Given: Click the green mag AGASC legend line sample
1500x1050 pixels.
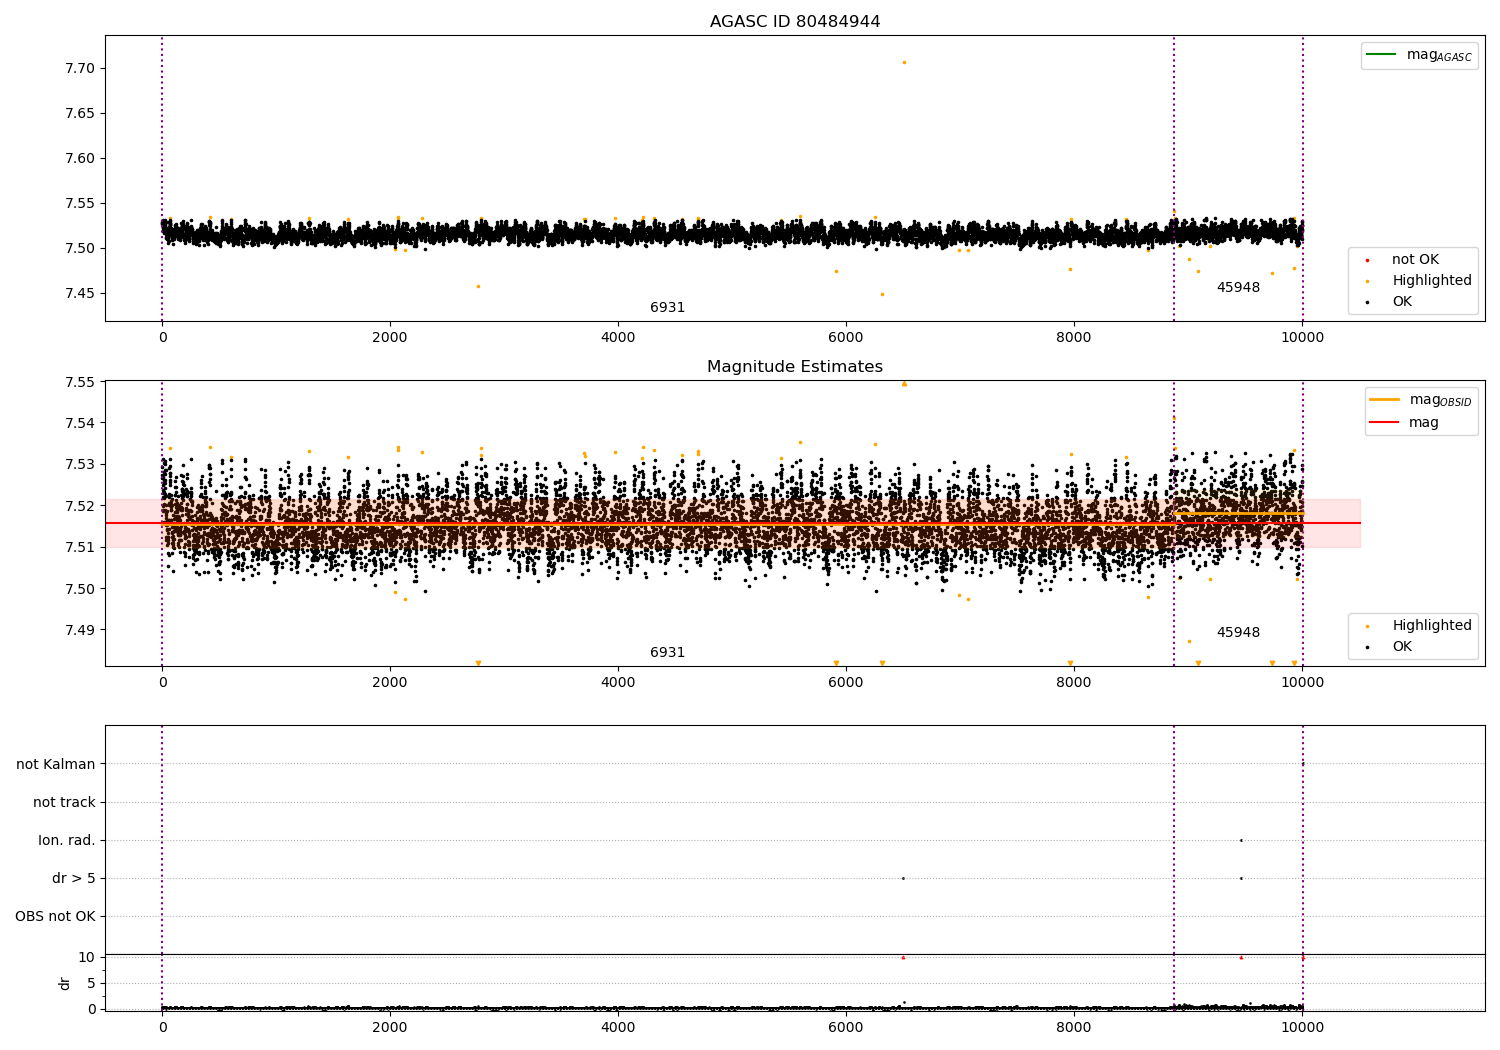Looking at the screenshot, I should pyautogui.click(x=1381, y=55).
